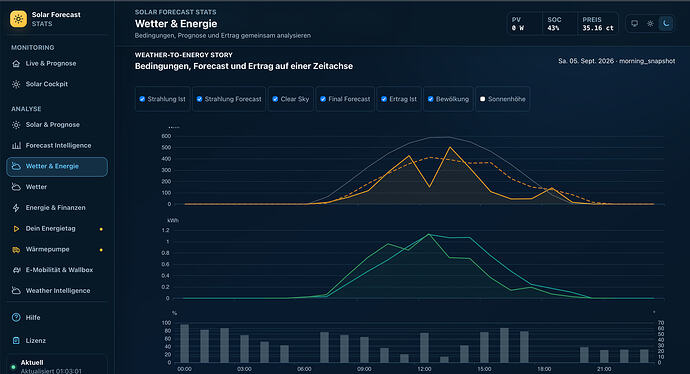Open Hilfe help page
The width and height of the screenshot is (690, 374).
click(x=57, y=317)
